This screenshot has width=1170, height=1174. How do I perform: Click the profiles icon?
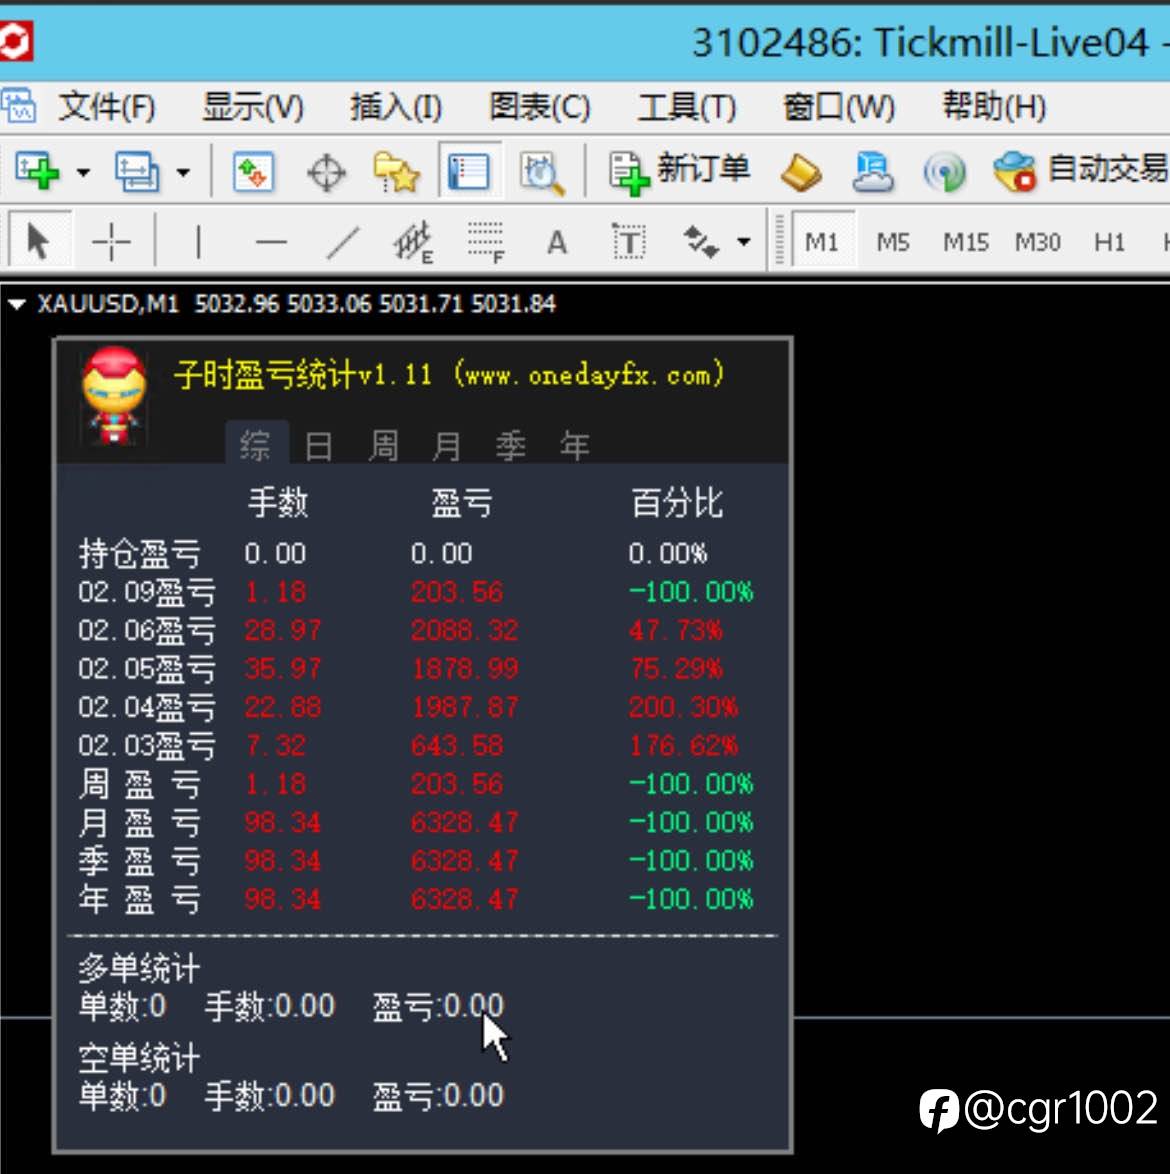[136, 171]
